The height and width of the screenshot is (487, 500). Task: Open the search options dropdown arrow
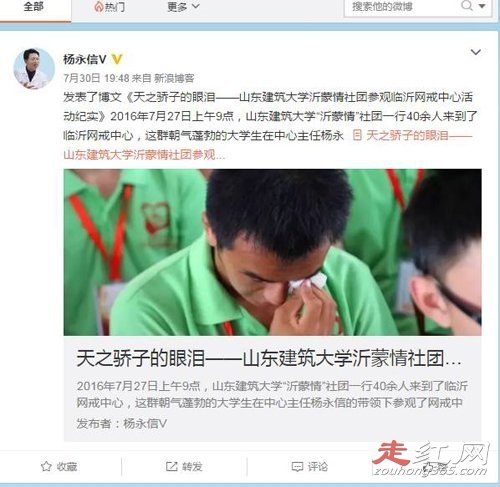482,6
